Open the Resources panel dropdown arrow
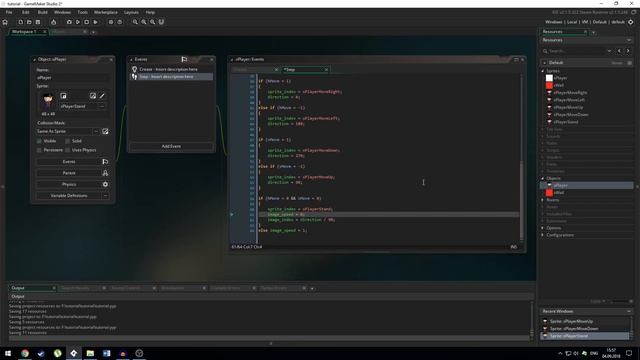The width and height of the screenshot is (640, 360). pos(629,40)
